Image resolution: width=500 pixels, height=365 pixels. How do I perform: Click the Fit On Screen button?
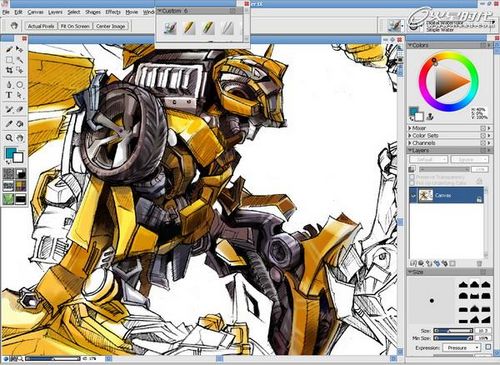pos(75,26)
